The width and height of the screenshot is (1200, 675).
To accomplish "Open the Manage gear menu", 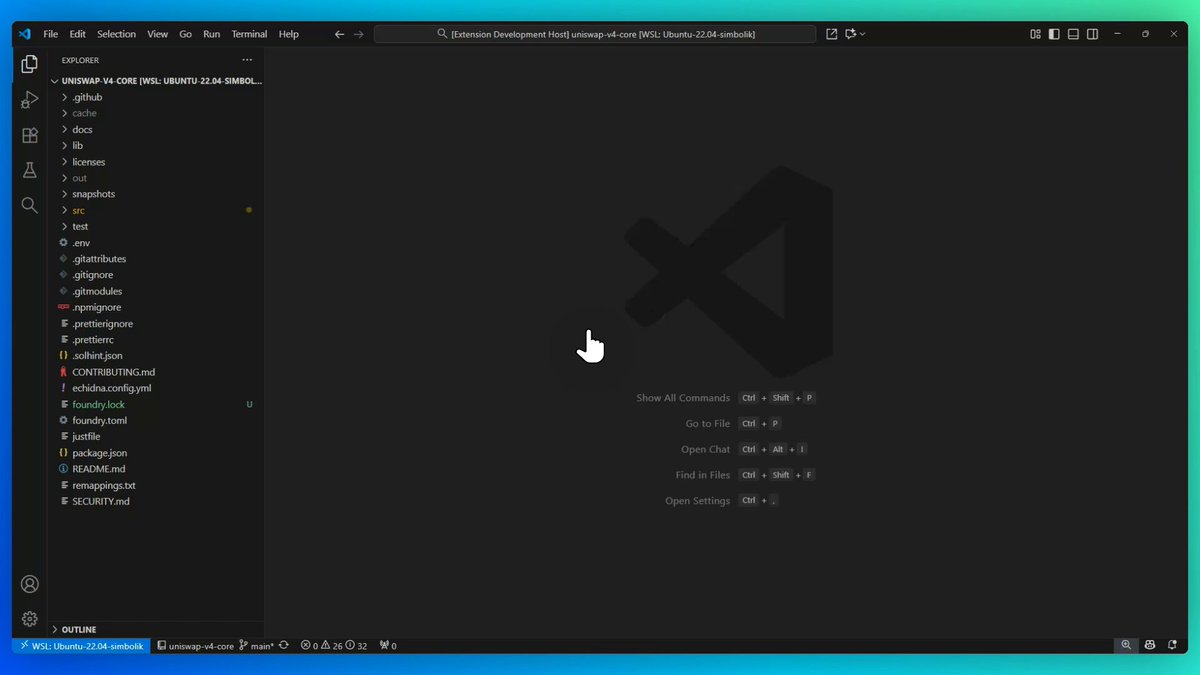I will (29, 619).
